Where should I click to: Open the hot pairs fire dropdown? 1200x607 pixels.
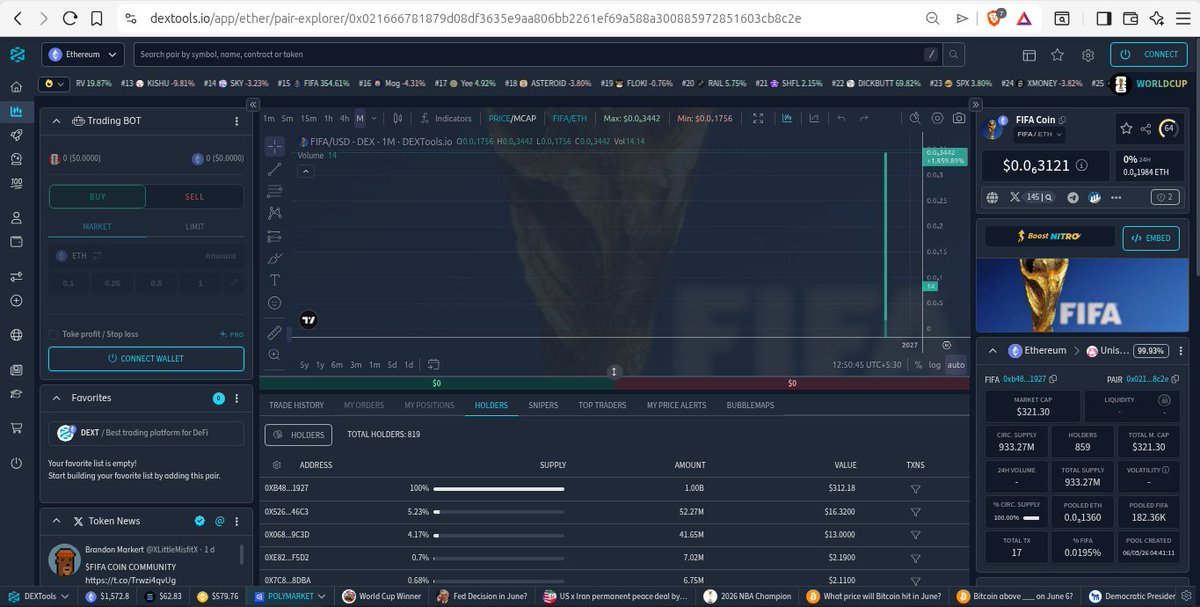pyautogui.click(x=53, y=83)
